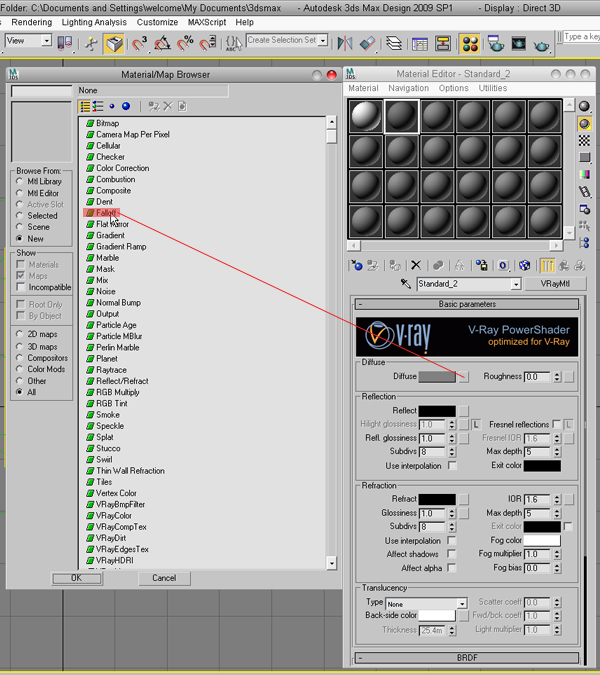The width and height of the screenshot is (600, 675).
Task: Click the Spinner Snap toggle icon
Action: click(207, 43)
